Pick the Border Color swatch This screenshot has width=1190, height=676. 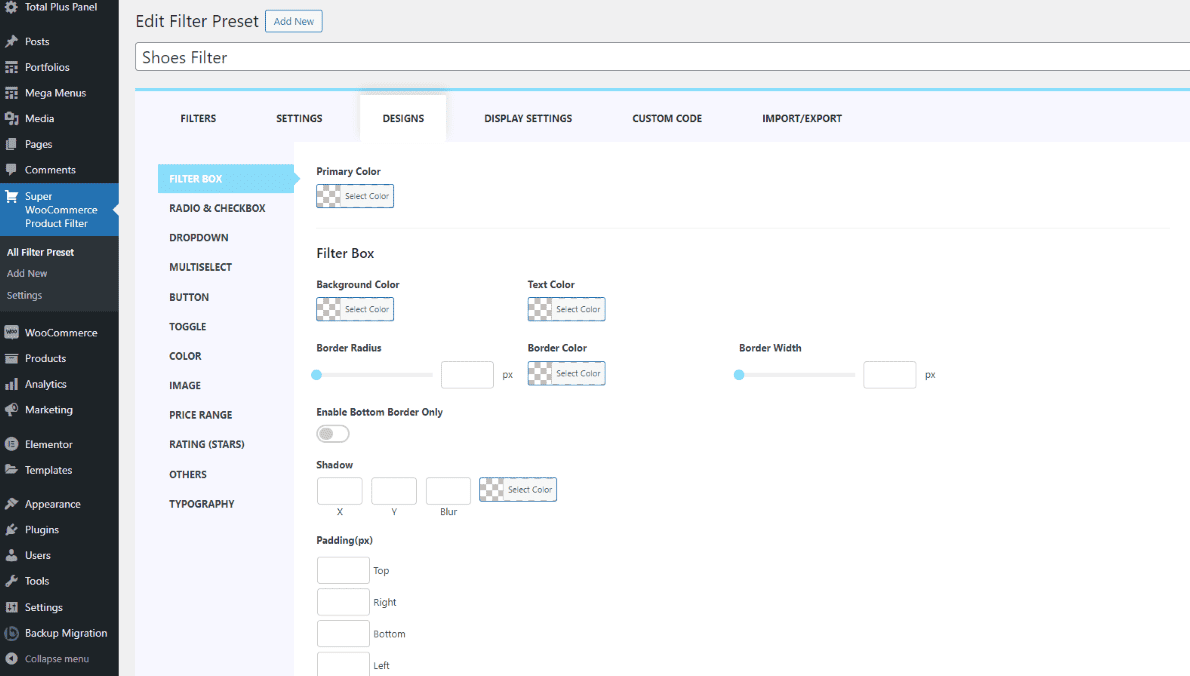pyautogui.click(x=566, y=373)
